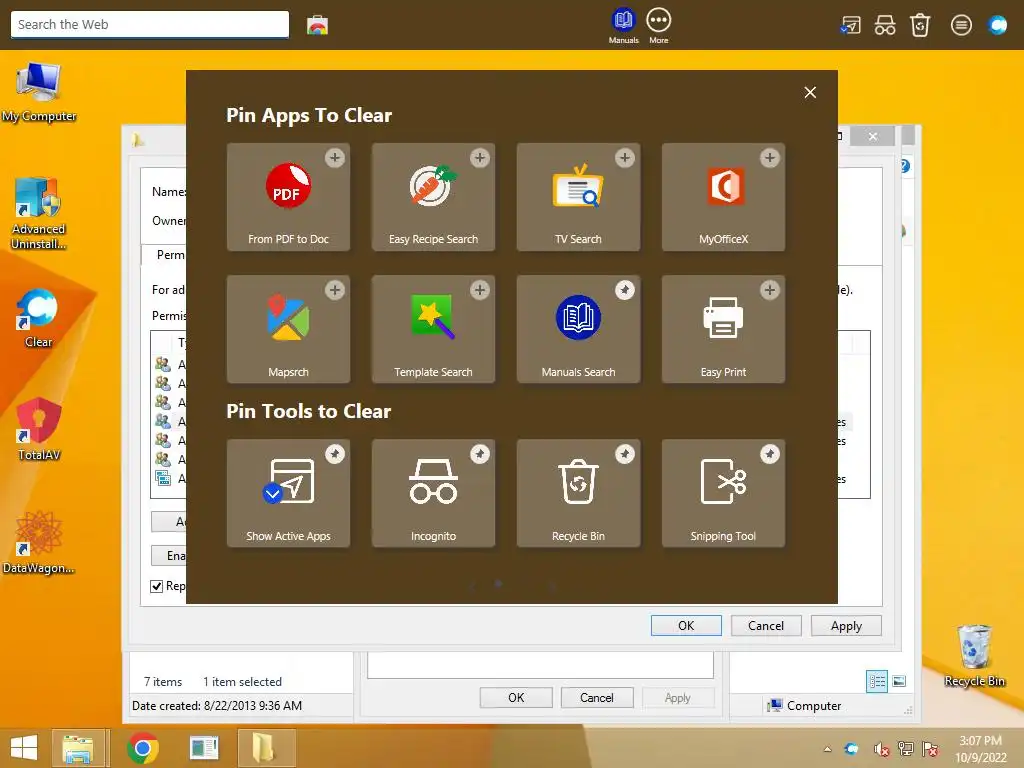Click Cancel in the lower properties window
Screen dimensions: 1024x768
tap(596, 697)
